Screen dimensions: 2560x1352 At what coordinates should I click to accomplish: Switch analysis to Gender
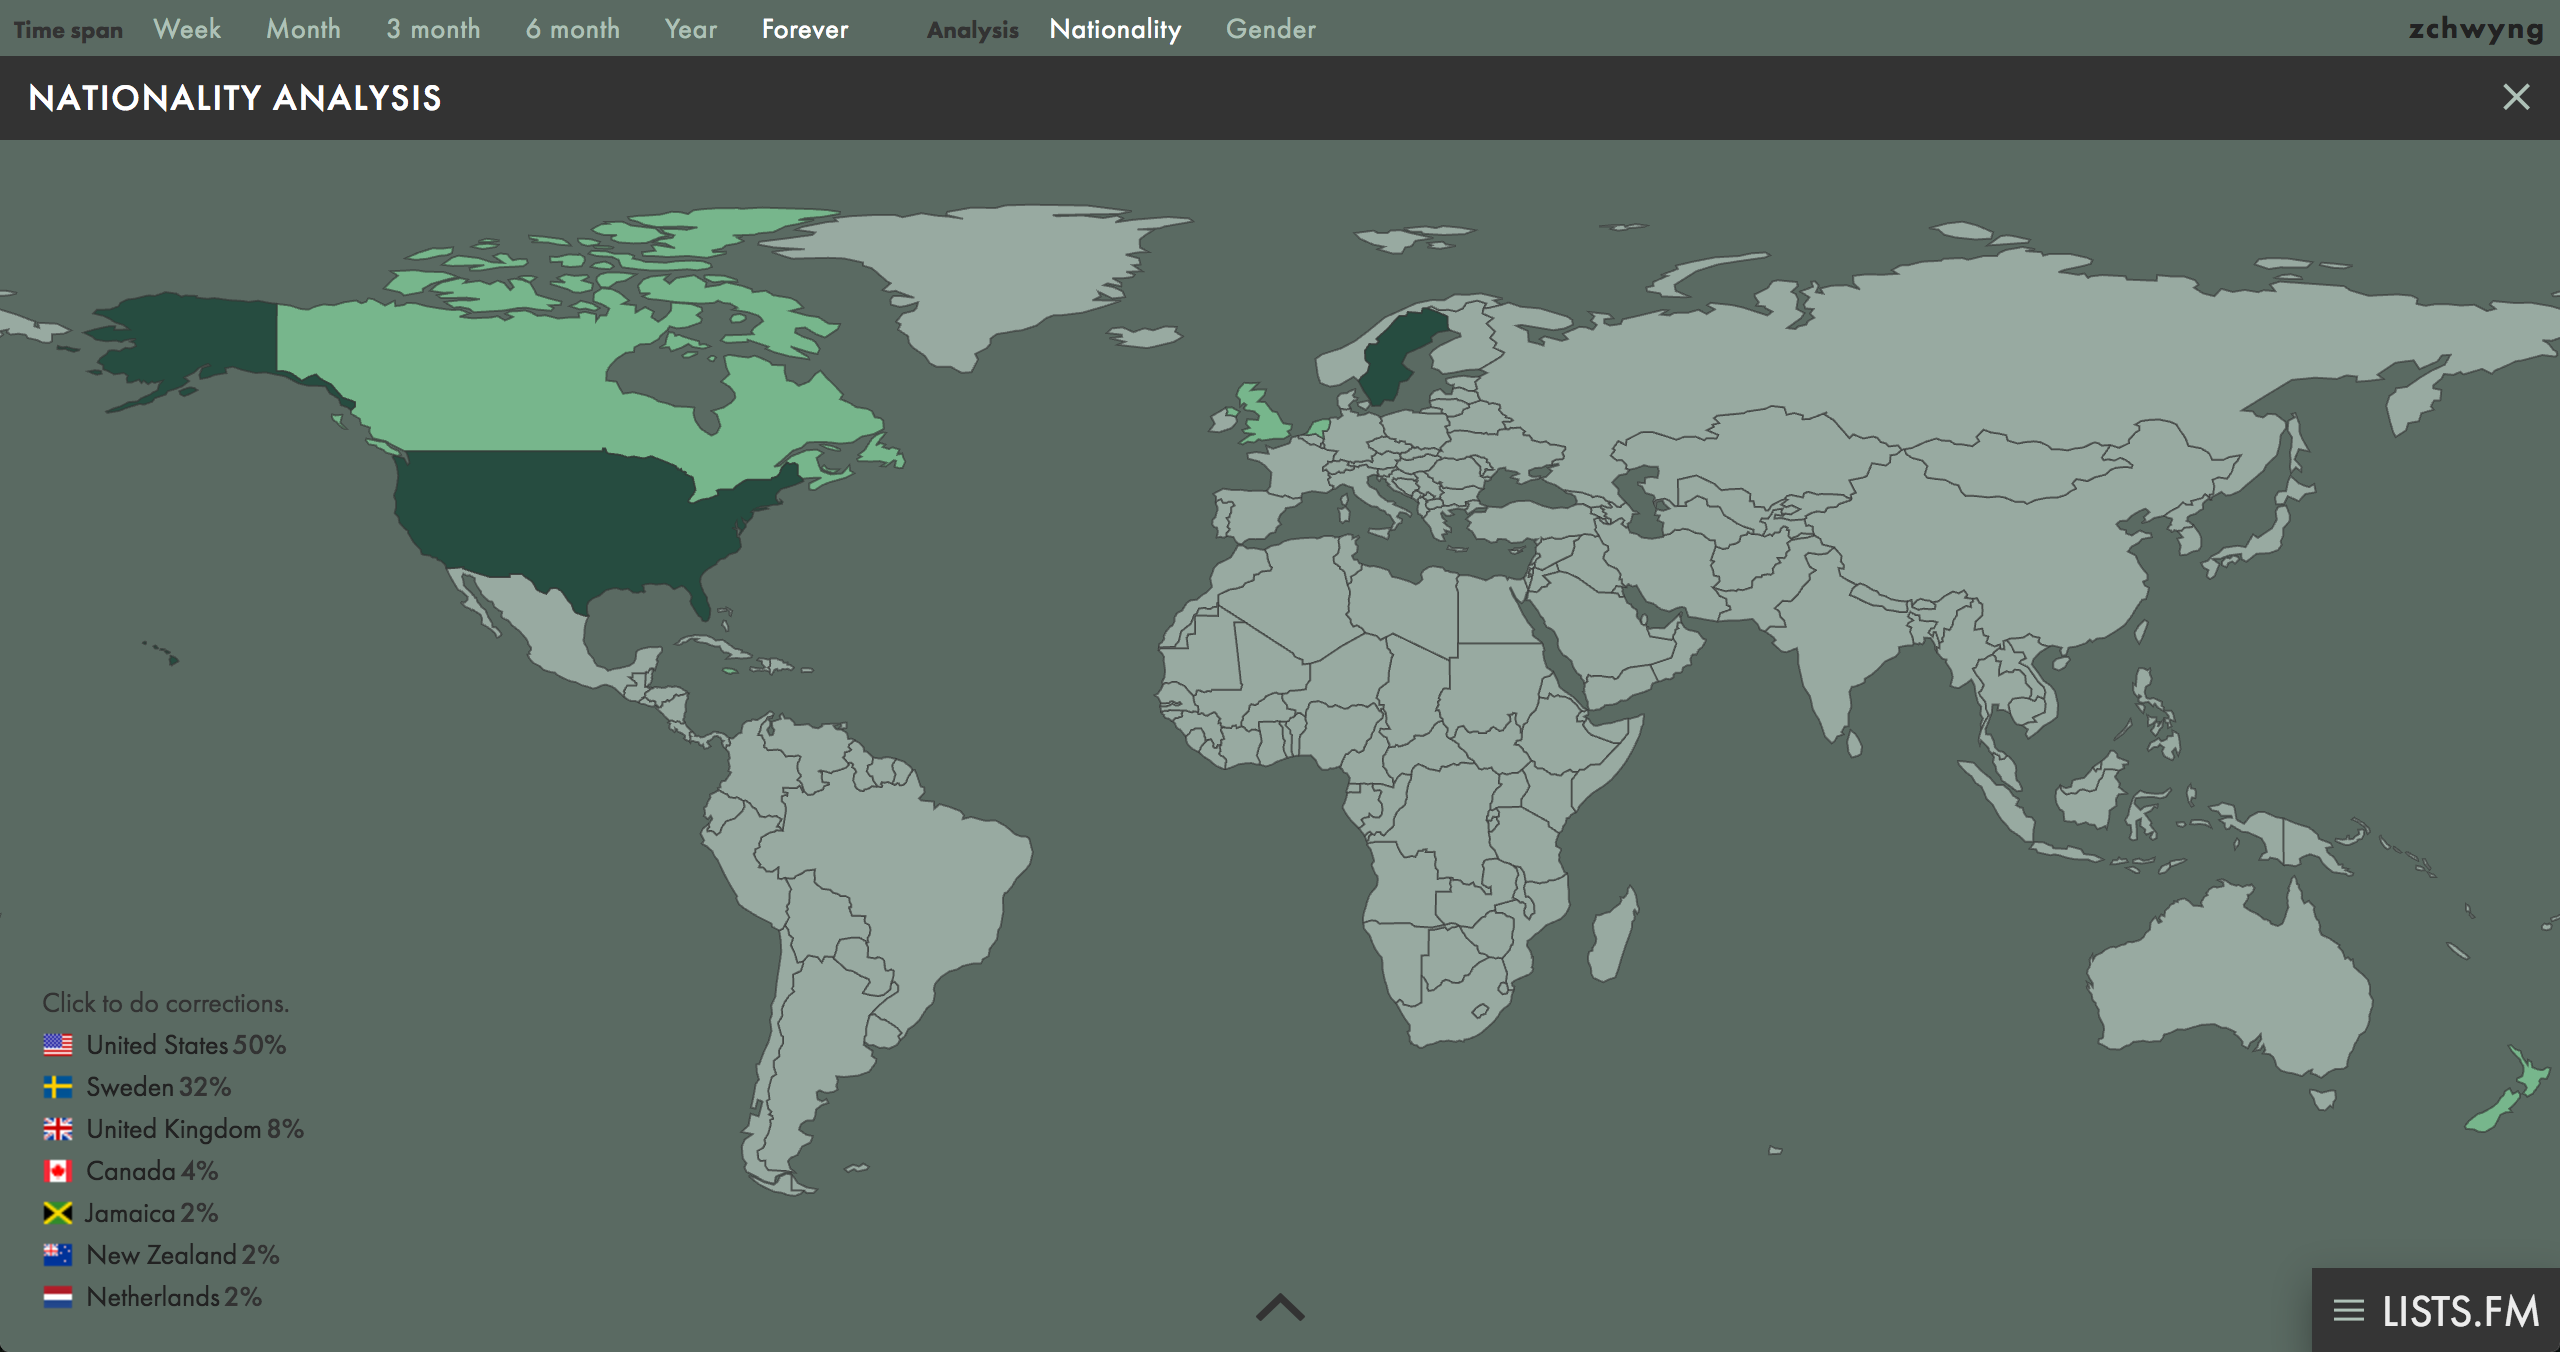[1270, 29]
